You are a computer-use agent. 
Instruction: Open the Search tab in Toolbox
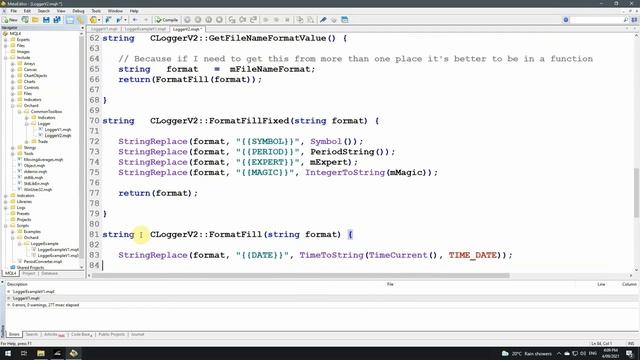[x=31, y=334]
